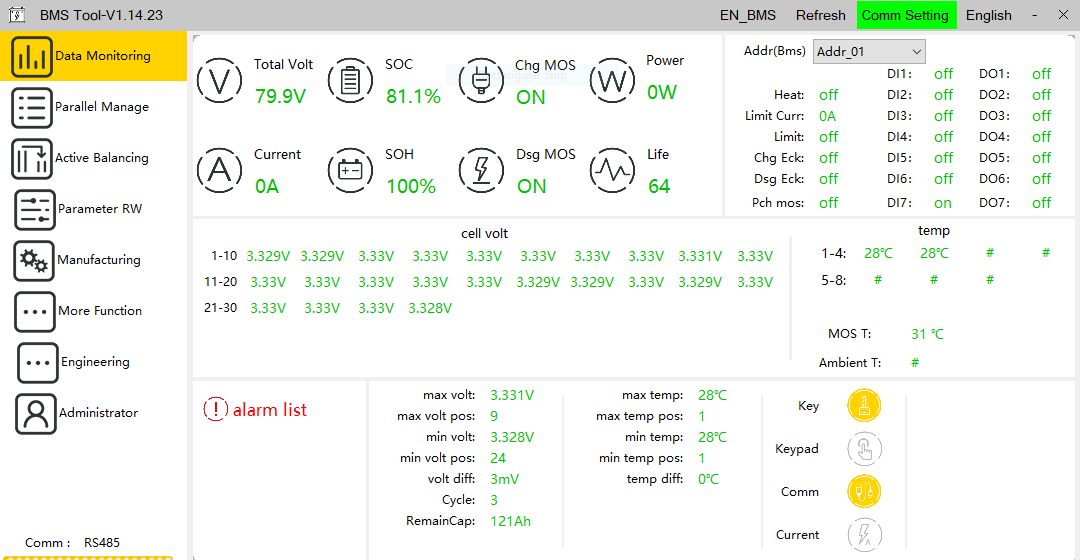The height and width of the screenshot is (560, 1080).
Task: Select the Parameter RW sliders icon
Action: tap(34, 209)
